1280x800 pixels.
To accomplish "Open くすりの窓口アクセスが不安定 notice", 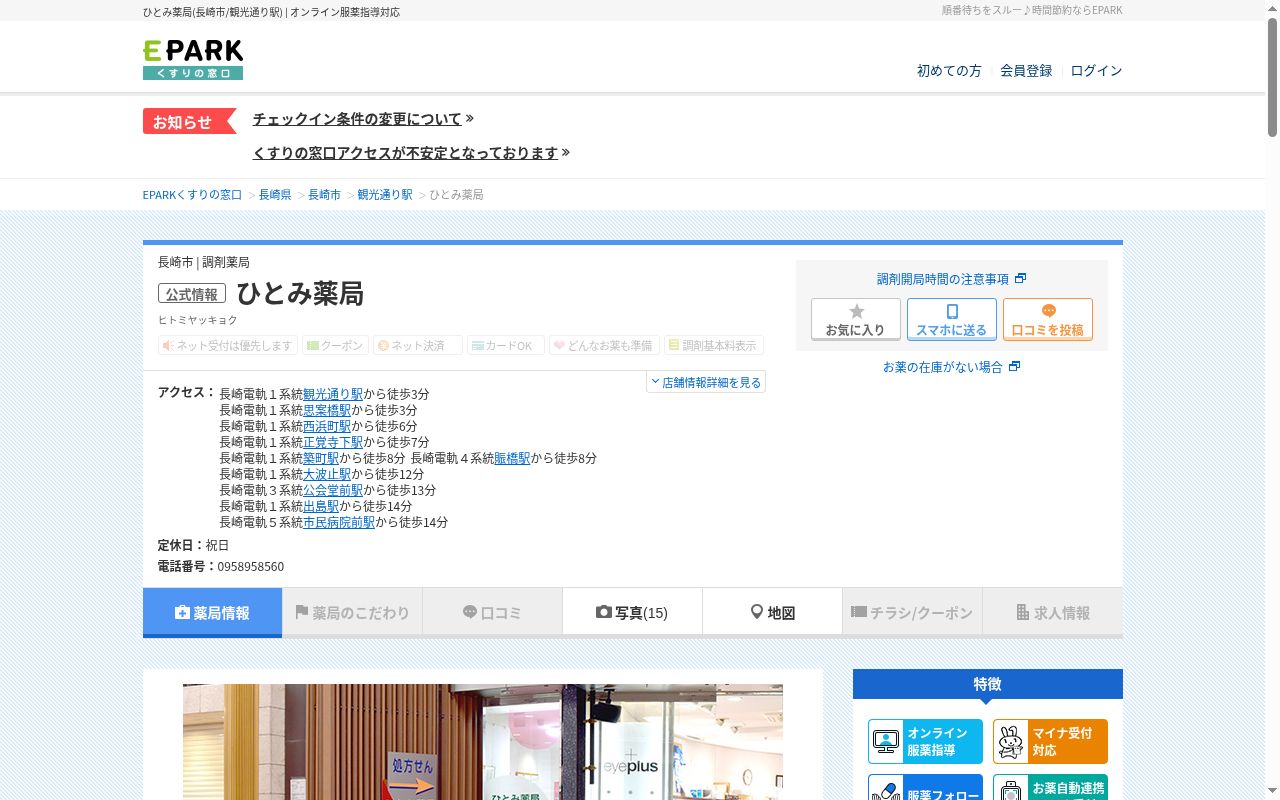I will click(x=405, y=153).
